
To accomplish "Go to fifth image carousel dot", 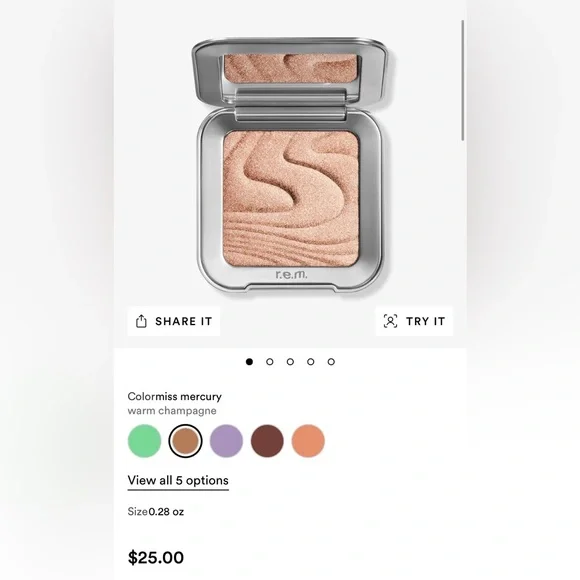I will 331,362.
